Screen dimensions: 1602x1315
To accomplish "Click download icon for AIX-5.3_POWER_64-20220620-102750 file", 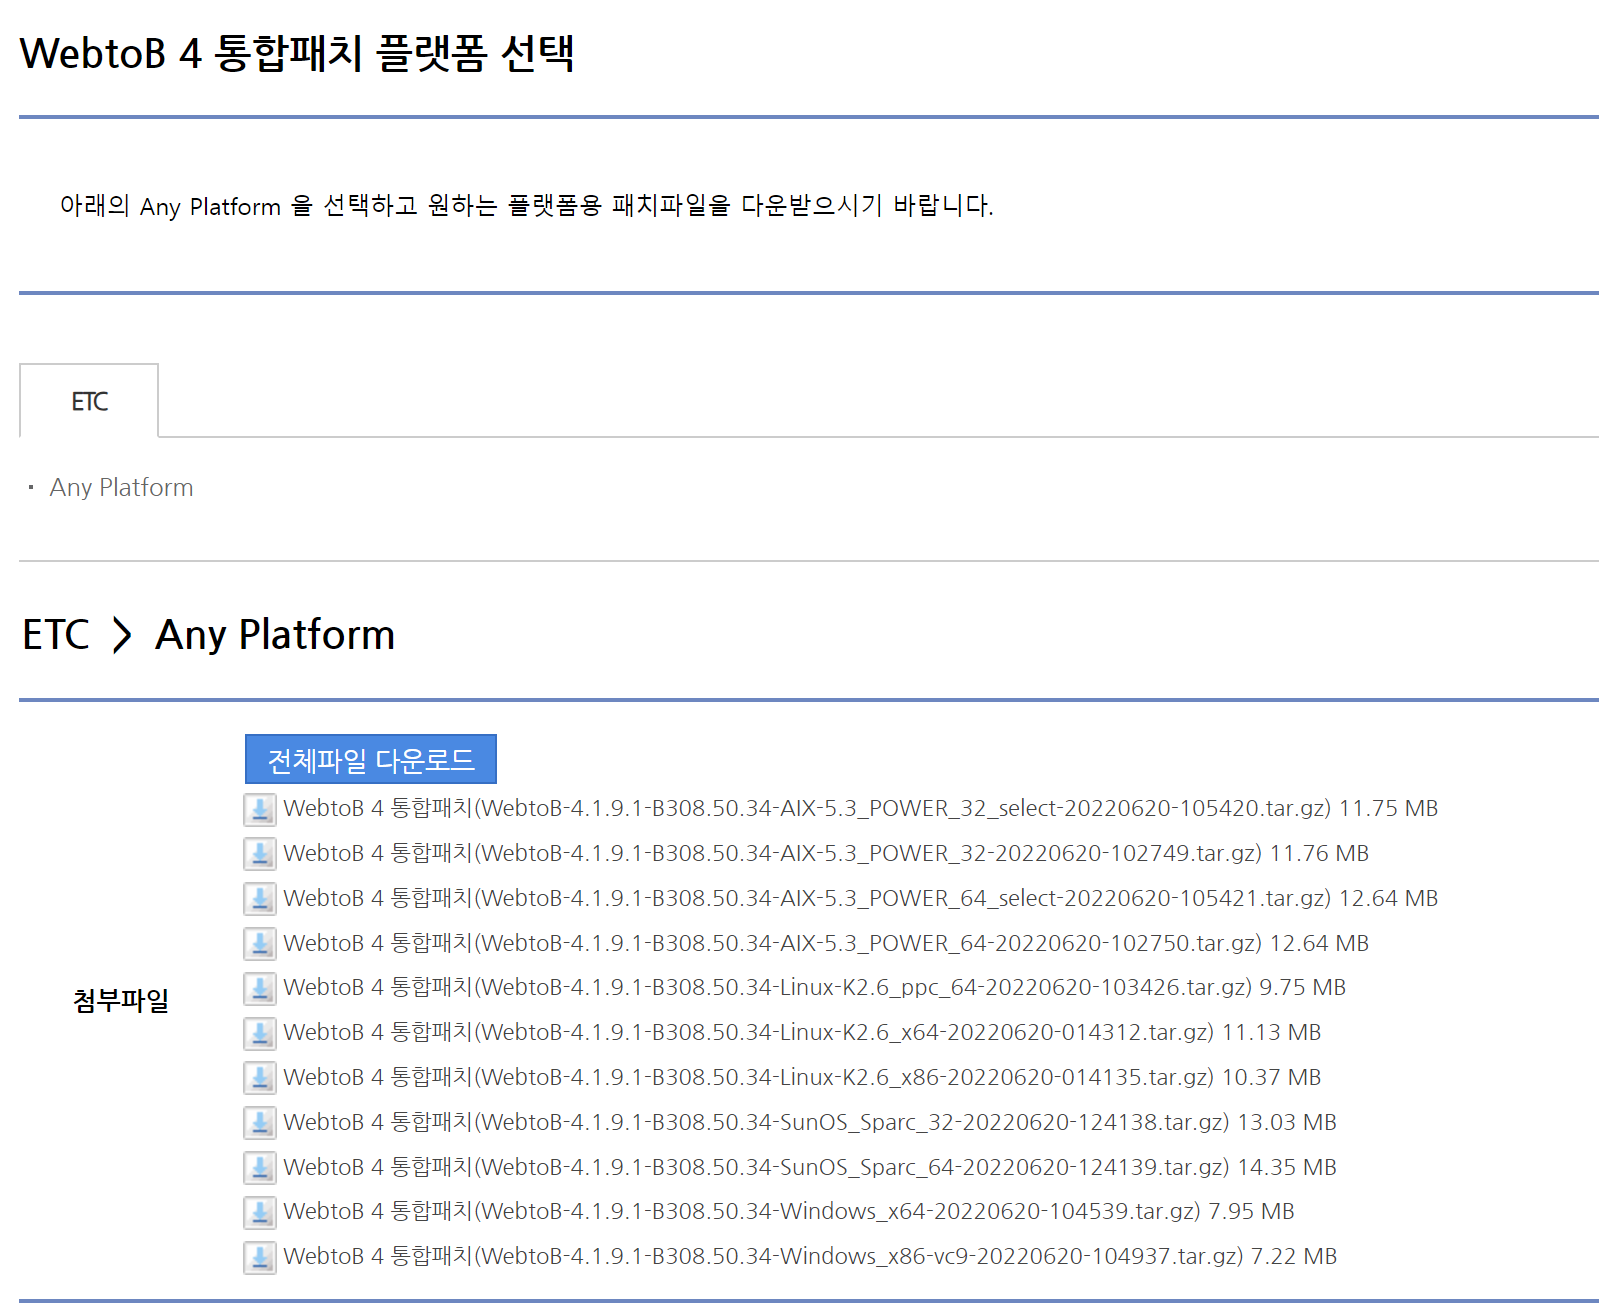I will [x=260, y=944].
